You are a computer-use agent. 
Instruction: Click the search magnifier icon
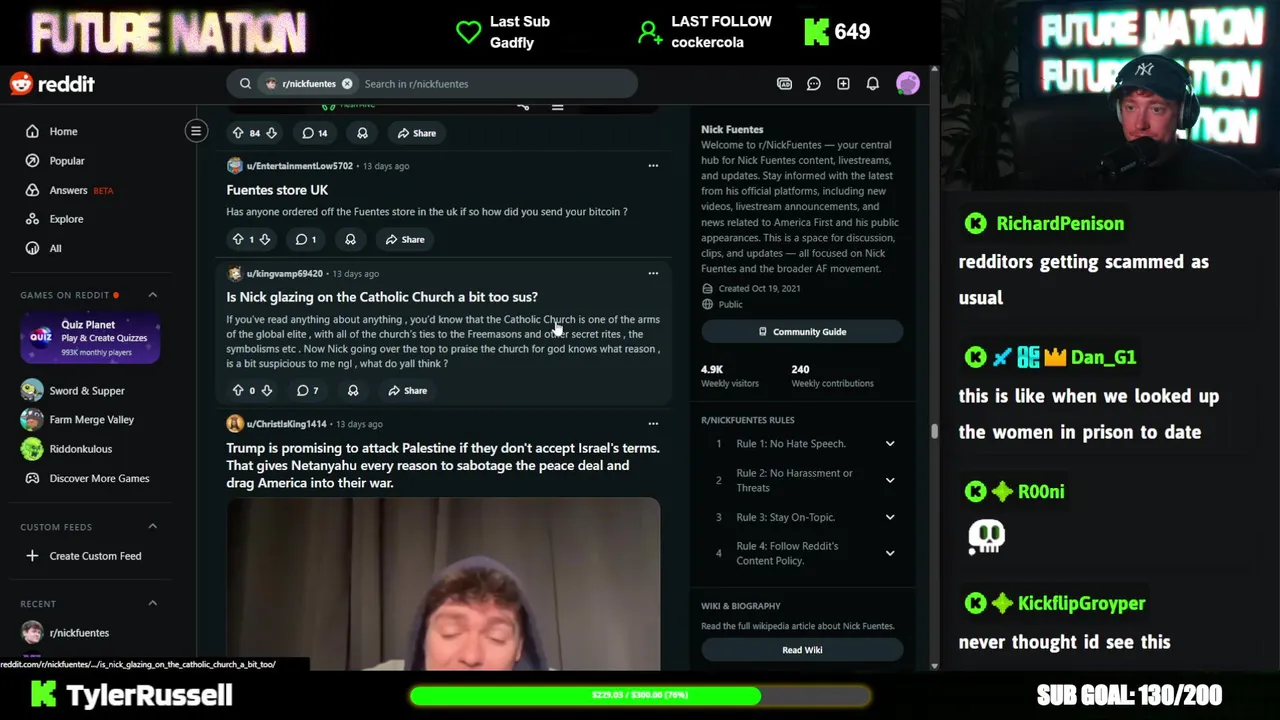click(x=245, y=84)
